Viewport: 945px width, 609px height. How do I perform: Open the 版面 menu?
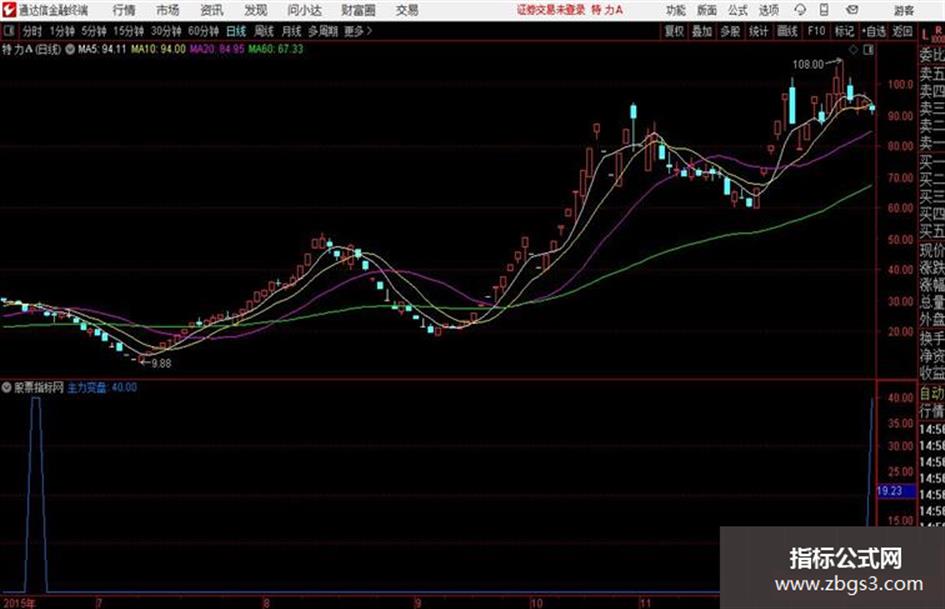[706, 10]
